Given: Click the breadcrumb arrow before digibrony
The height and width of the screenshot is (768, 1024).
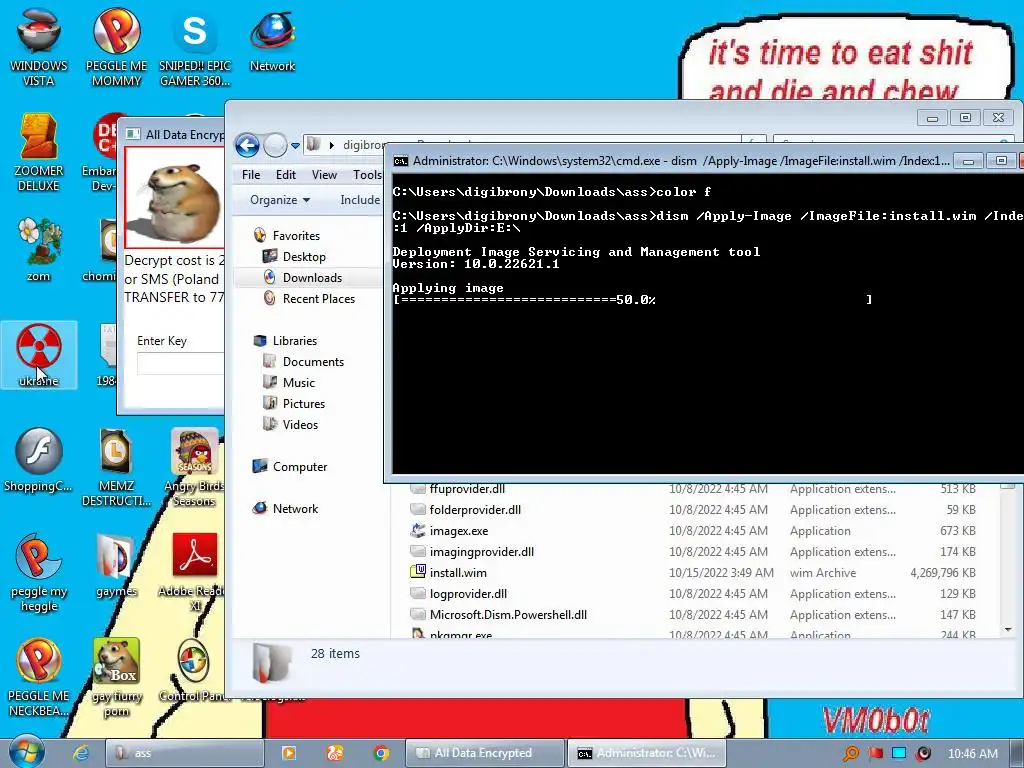Looking at the screenshot, I should [x=332, y=145].
